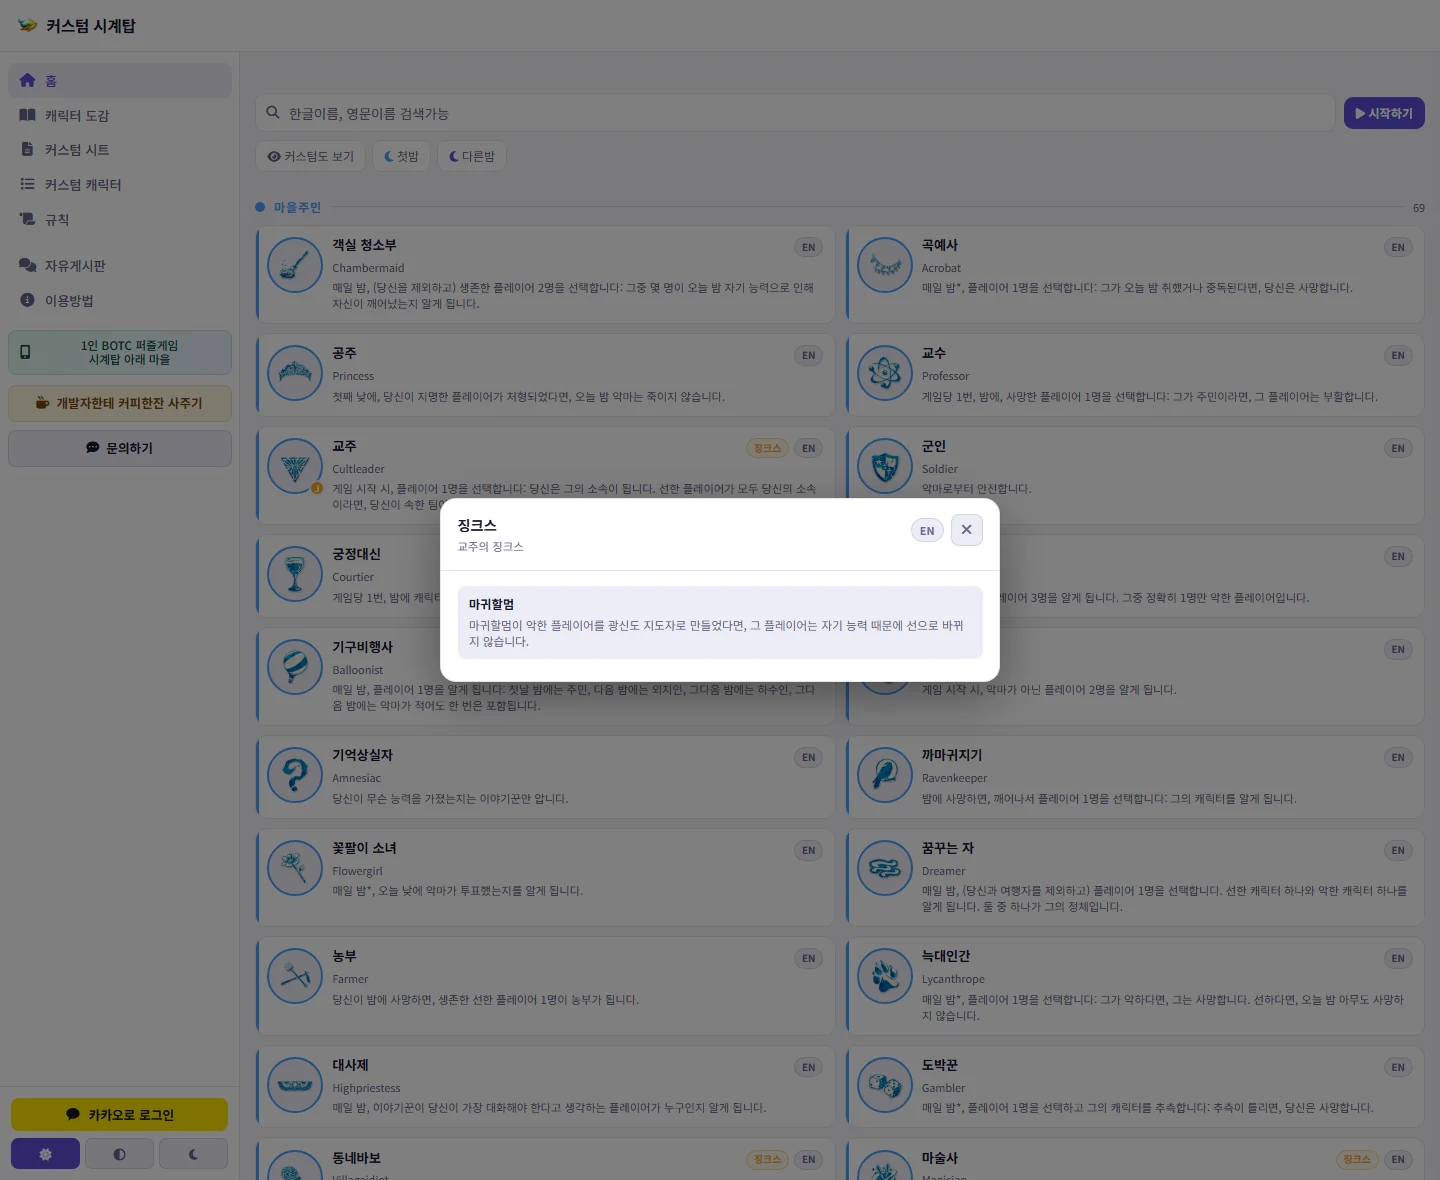Viewport: 1440px width, 1180px height.
Task: Open 커스텀 캐릭터 in the sidebar
Action: point(120,185)
